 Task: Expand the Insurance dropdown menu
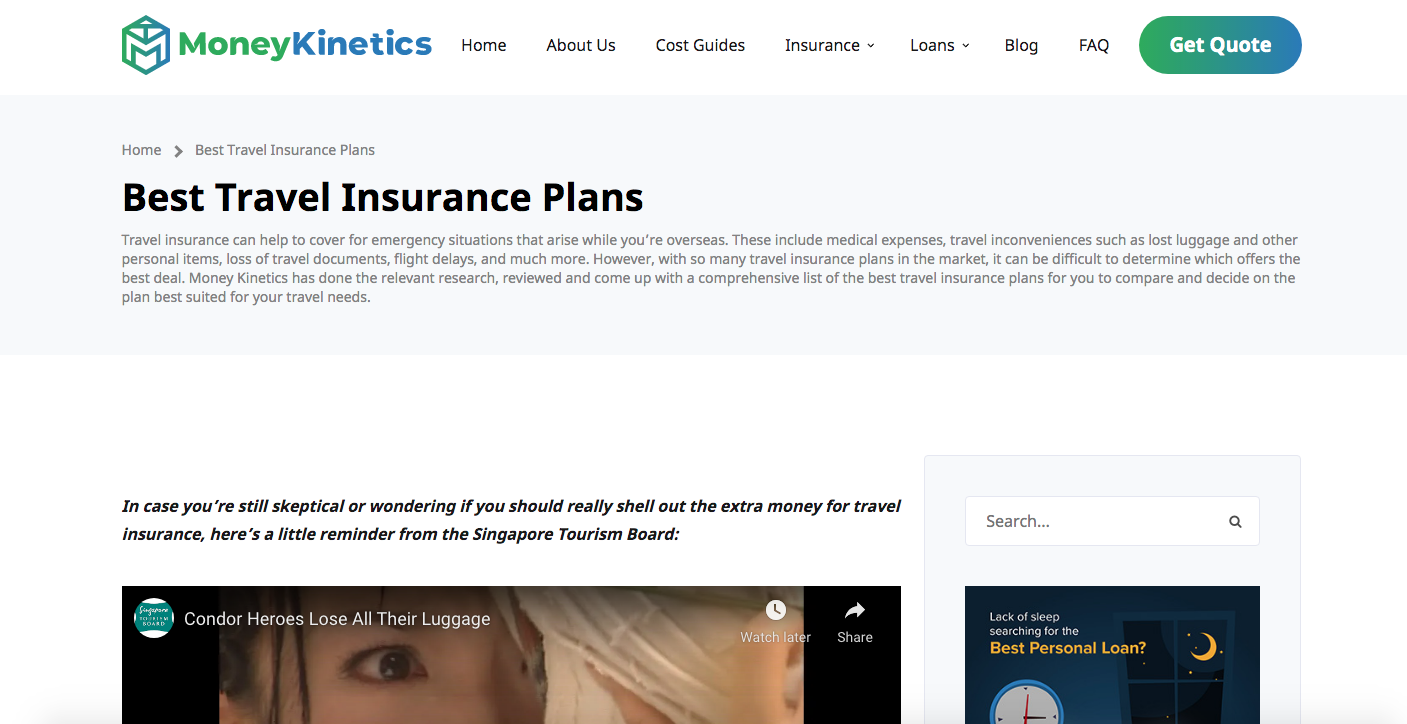[x=830, y=45]
